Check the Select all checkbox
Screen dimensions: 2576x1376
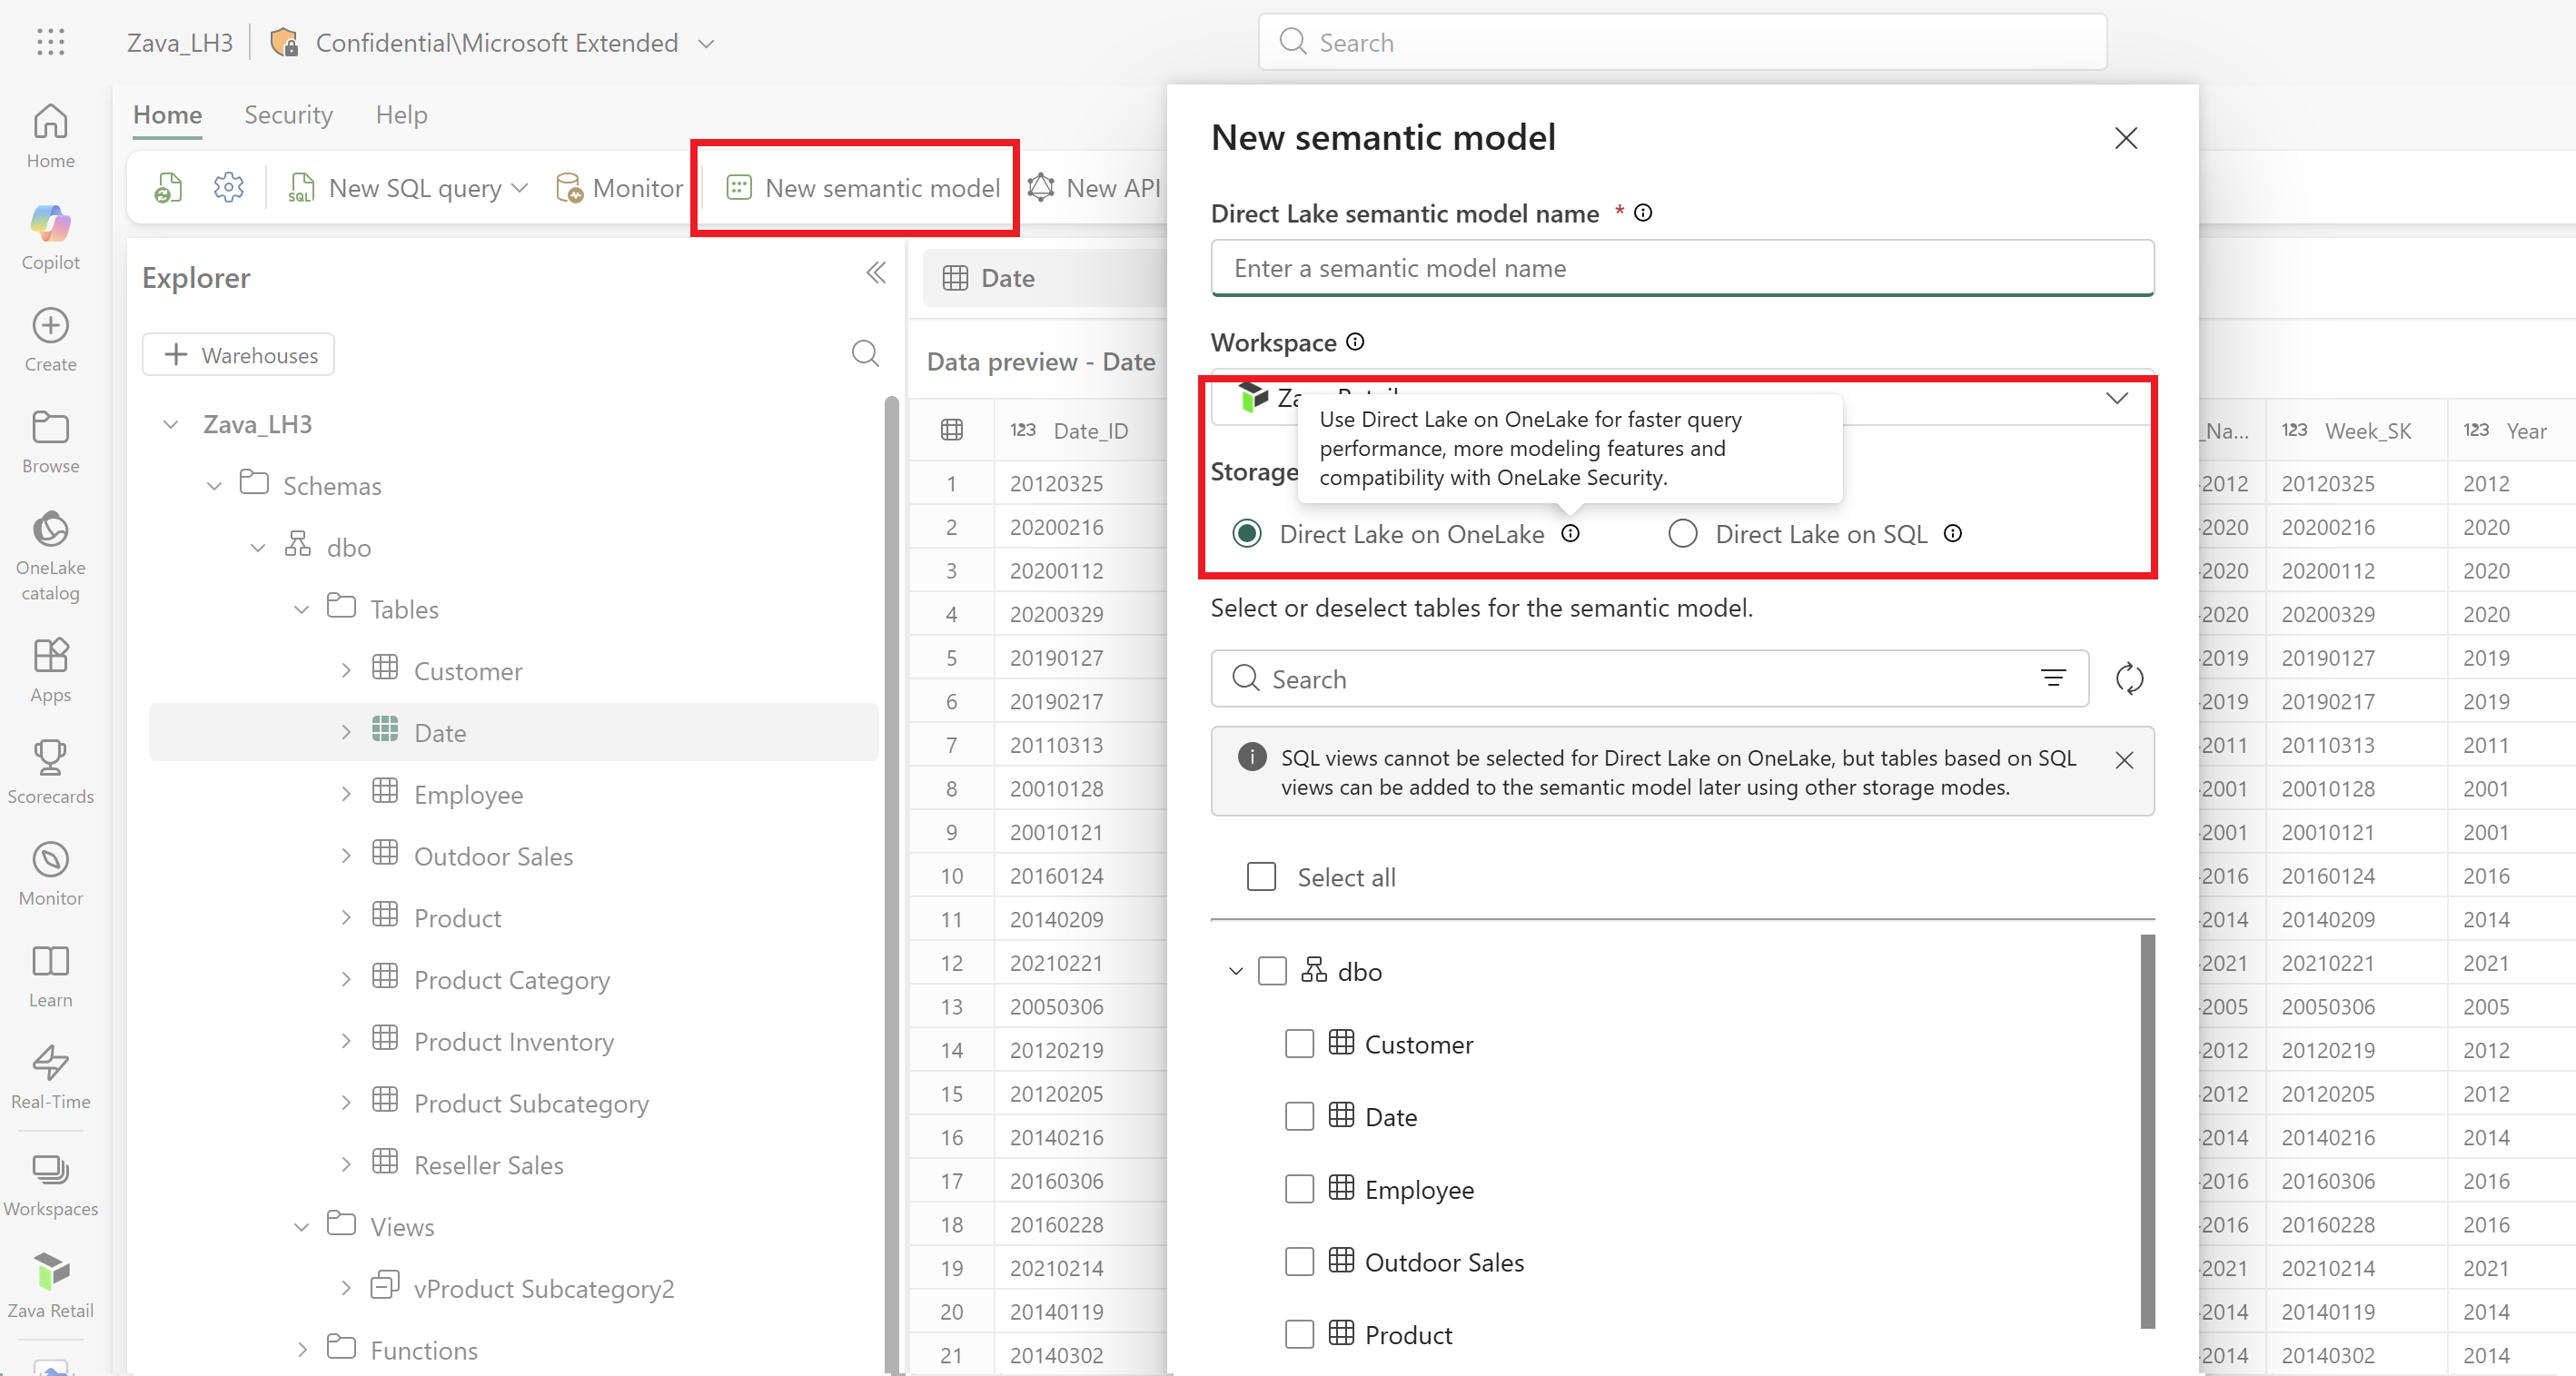tap(1262, 876)
